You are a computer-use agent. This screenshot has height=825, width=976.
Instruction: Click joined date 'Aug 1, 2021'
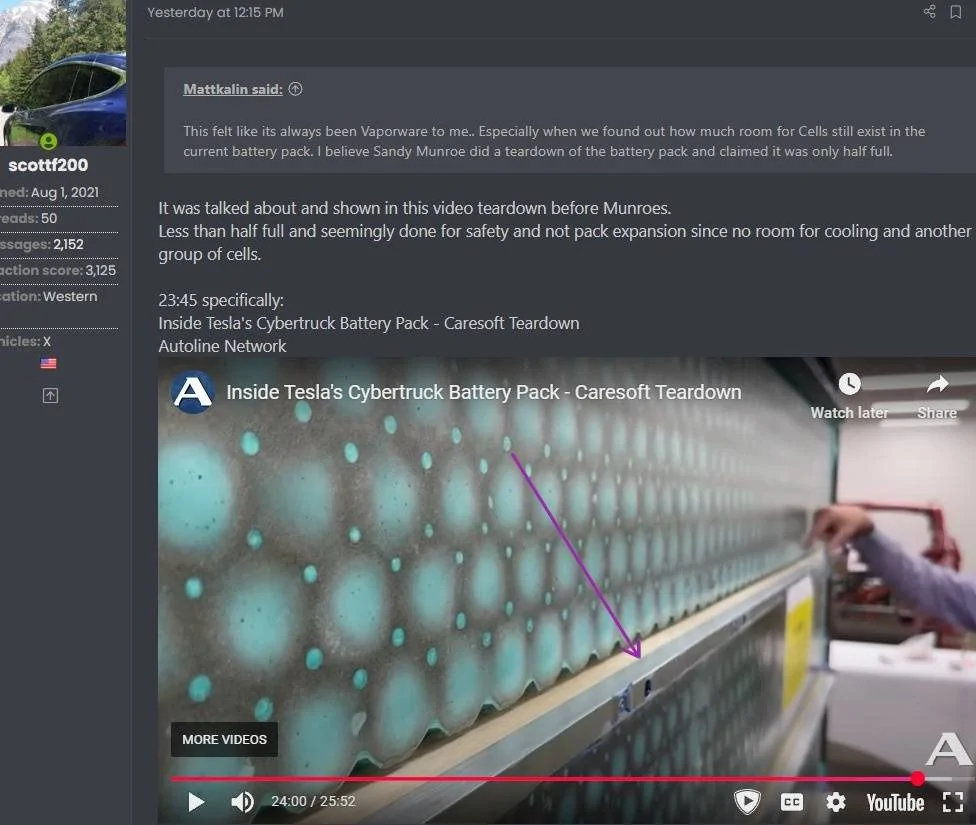[x=65, y=192]
